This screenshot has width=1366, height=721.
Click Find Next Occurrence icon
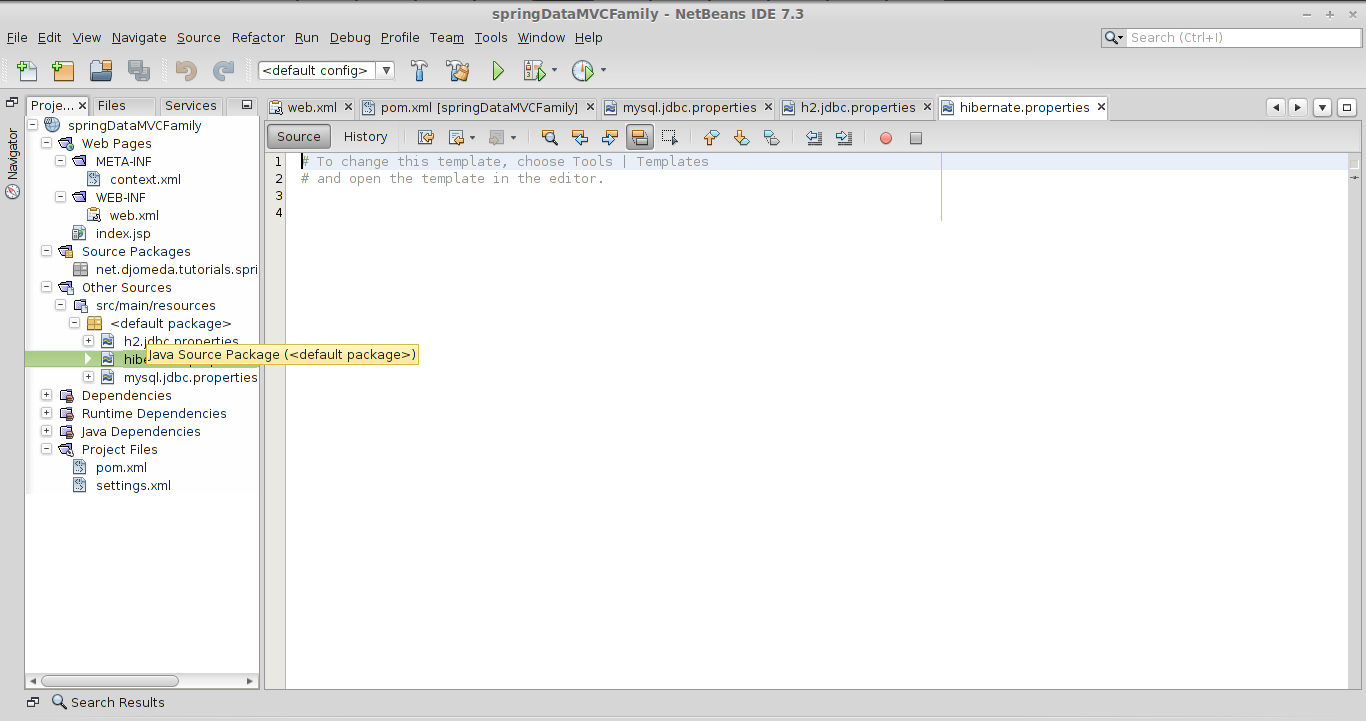tap(609, 138)
